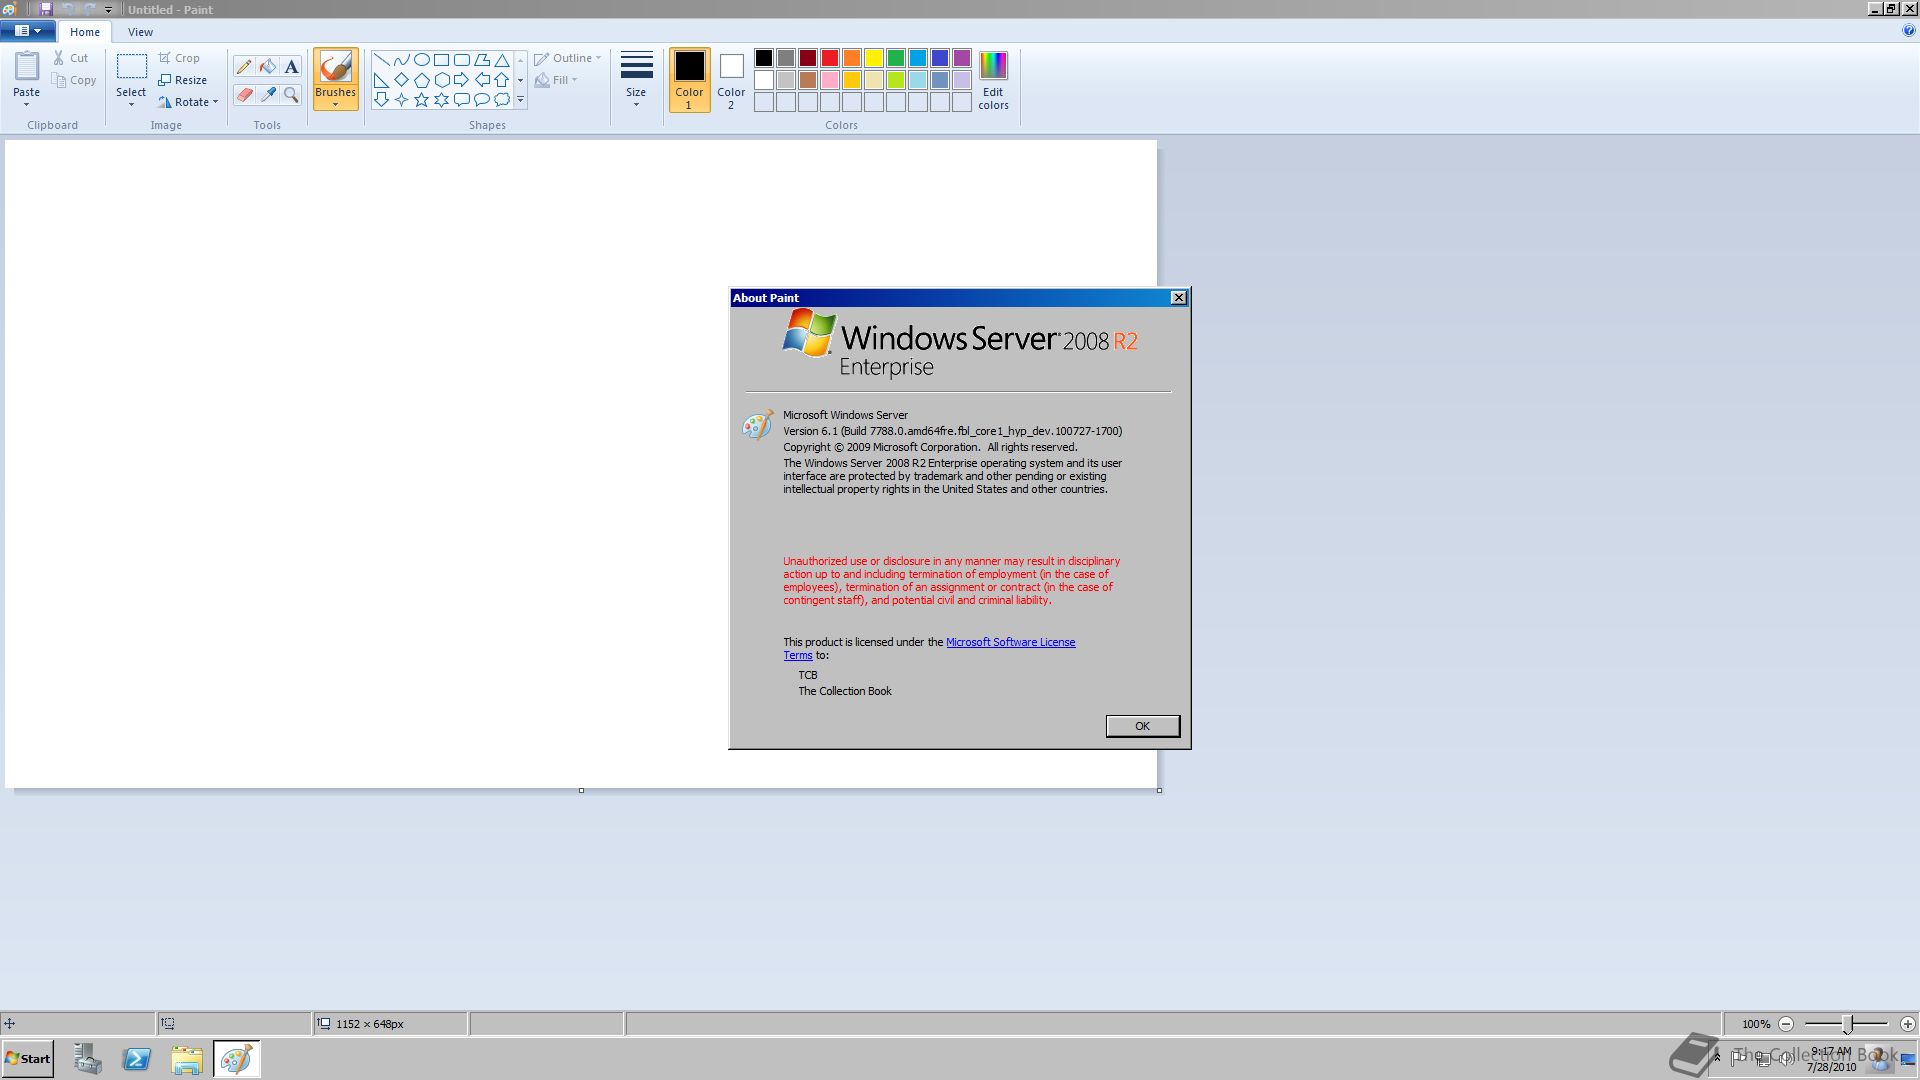Choose the Rectangle shape
Image resolution: width=1920 pixels, height=1080 pixels.
(x=442, y=60)
